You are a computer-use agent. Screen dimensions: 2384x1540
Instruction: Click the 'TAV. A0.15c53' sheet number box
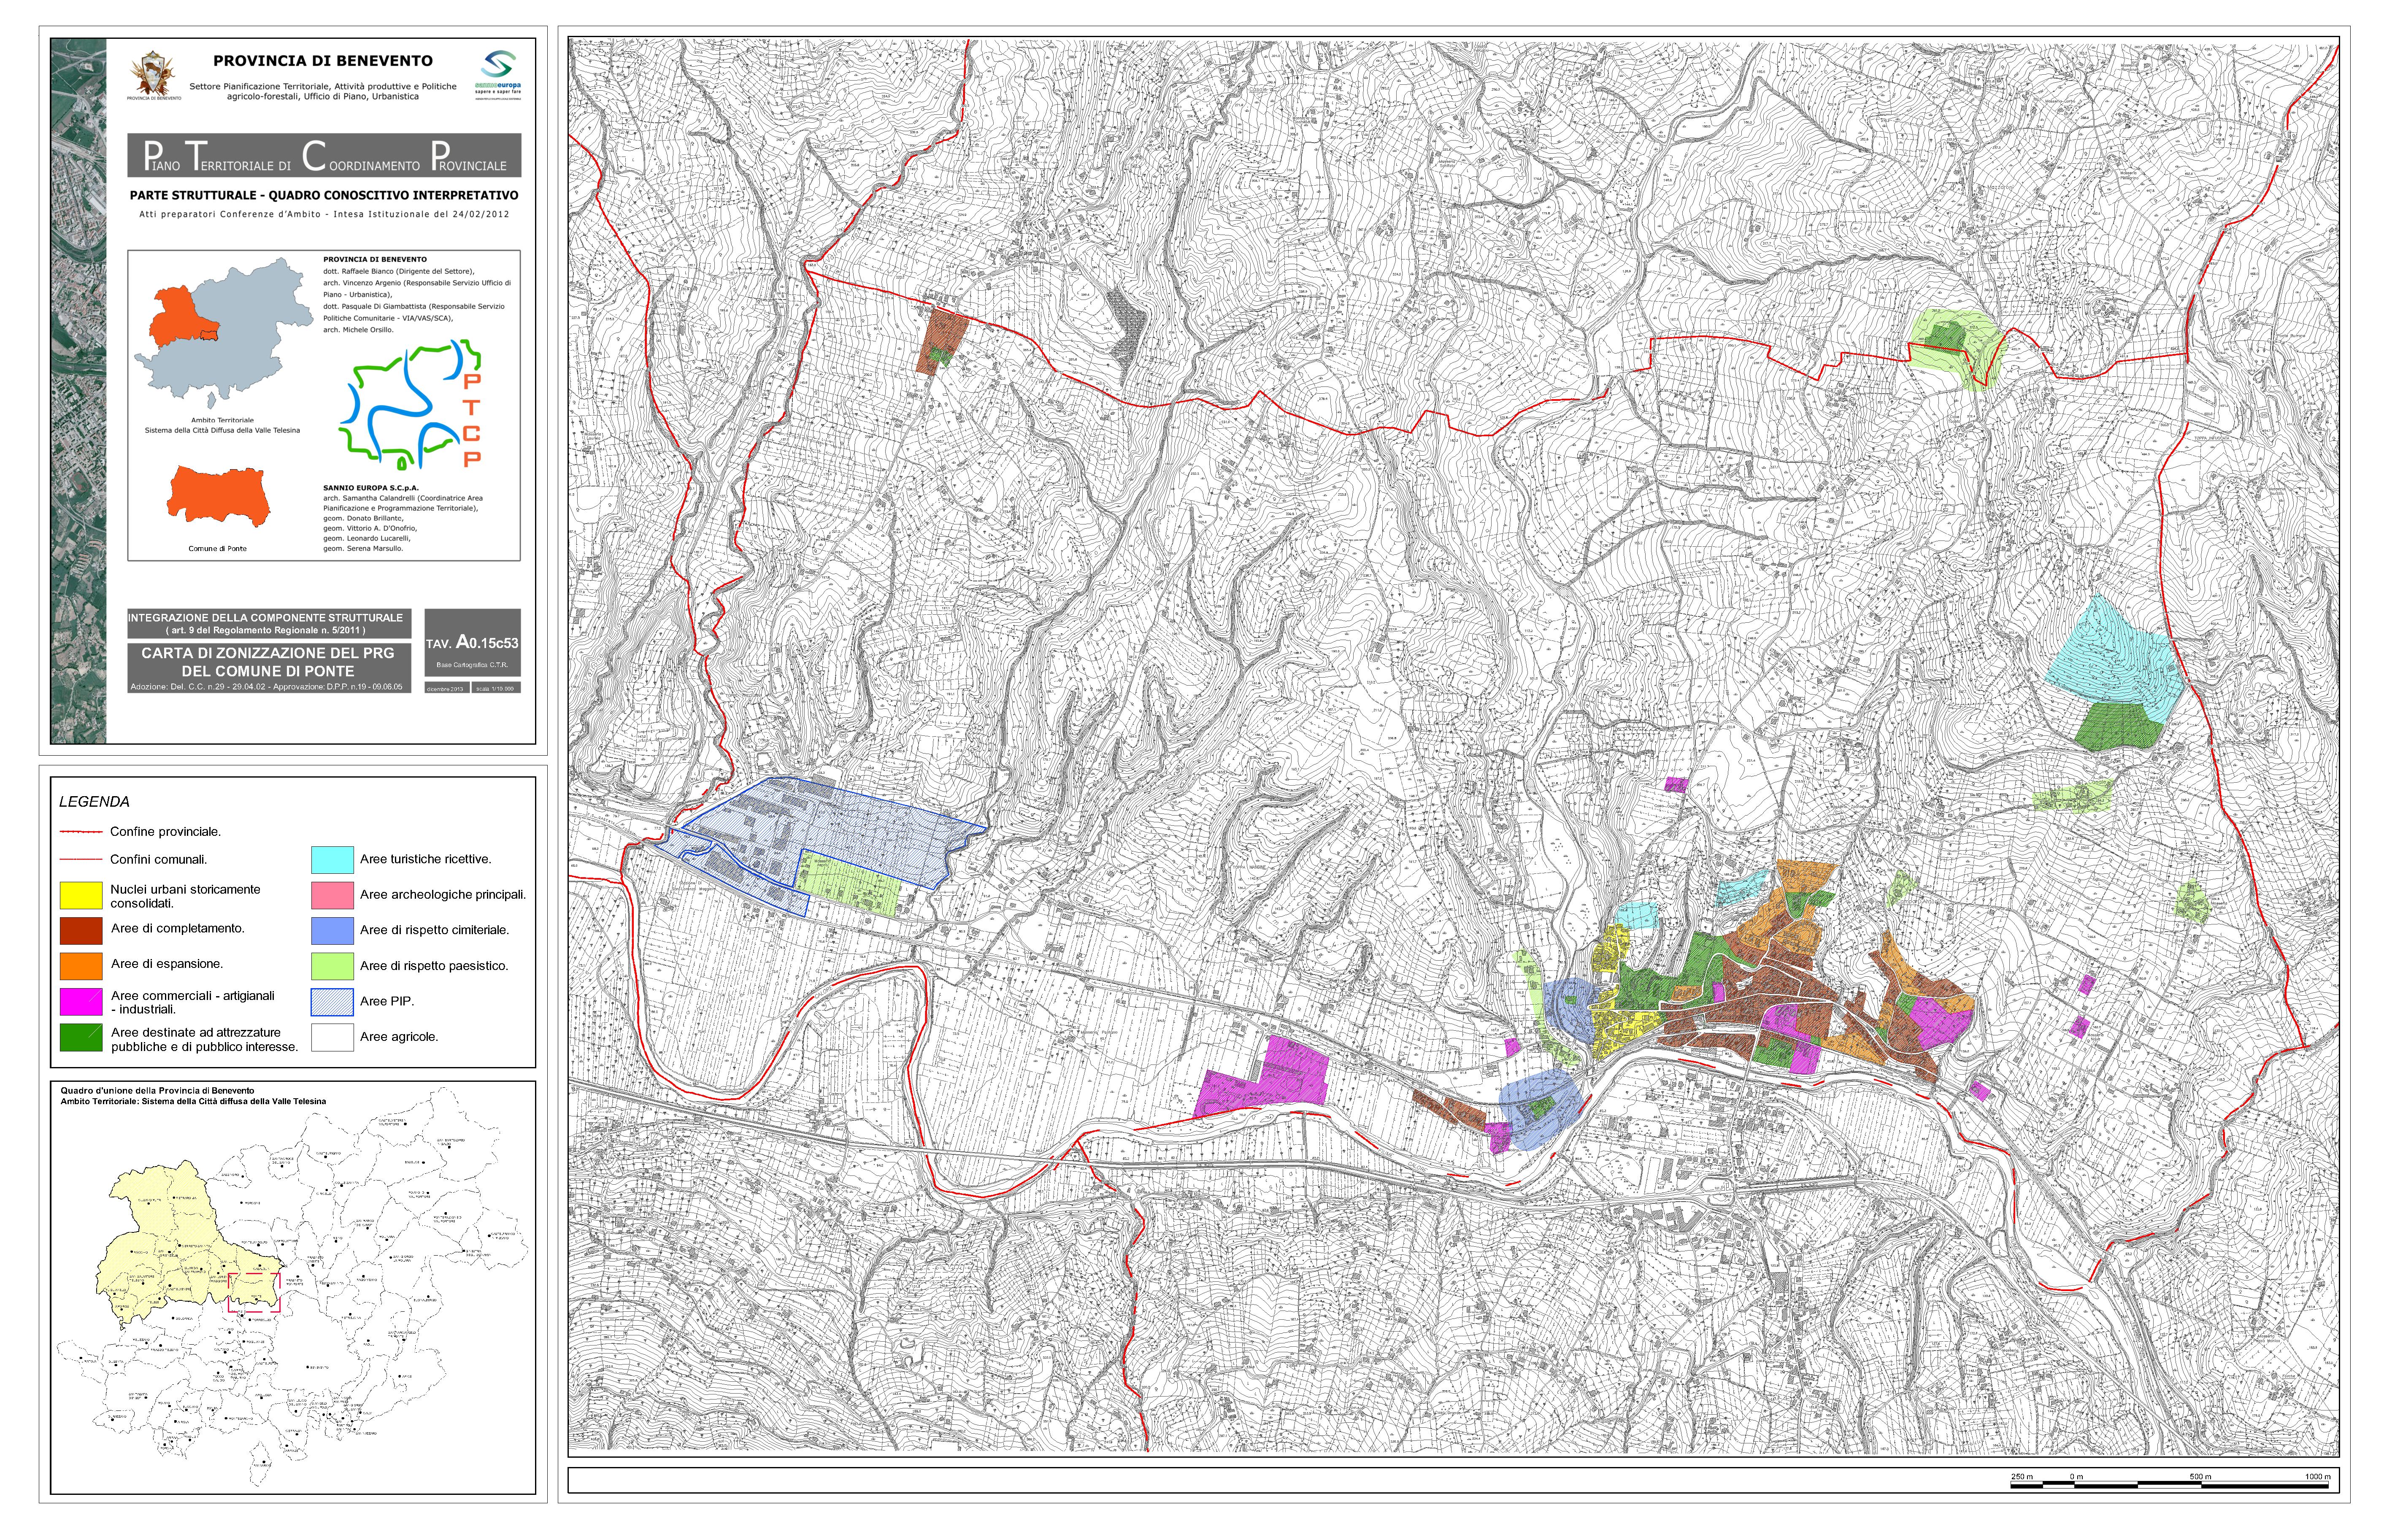[472, 643]
